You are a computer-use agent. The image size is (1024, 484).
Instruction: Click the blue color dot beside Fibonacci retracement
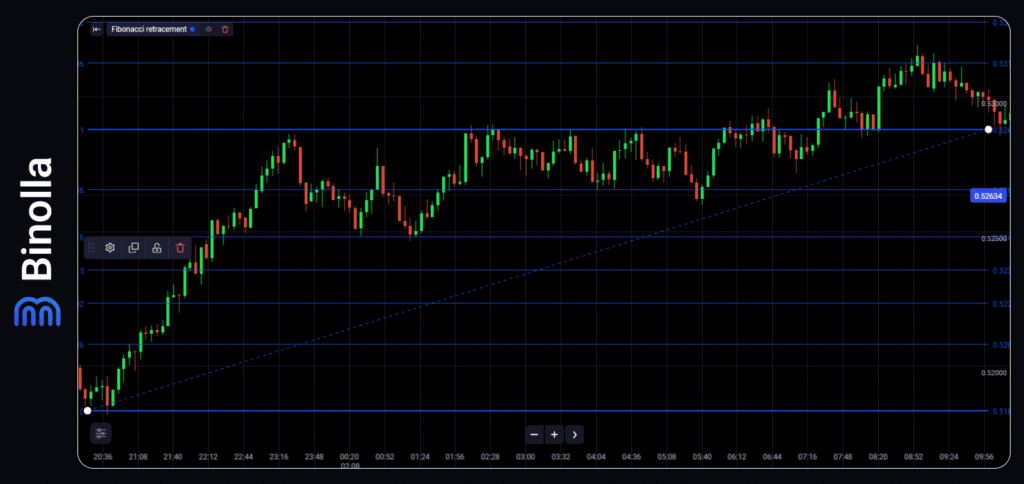(193, 29)
